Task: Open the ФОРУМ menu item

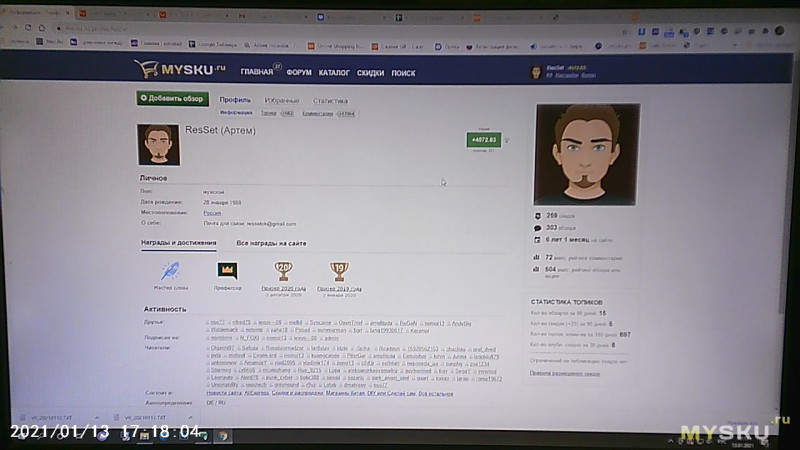Action: coord(299,73)
